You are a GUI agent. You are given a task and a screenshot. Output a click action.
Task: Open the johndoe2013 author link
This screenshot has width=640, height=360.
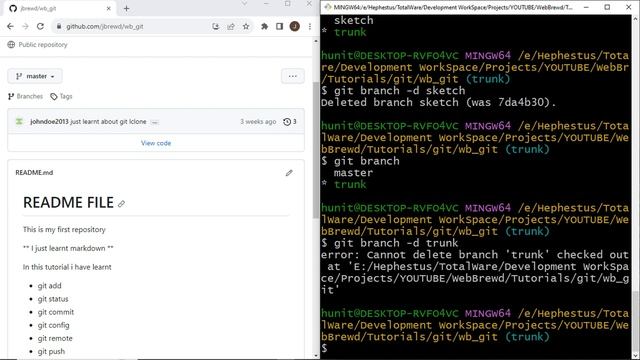pos(49,122)
